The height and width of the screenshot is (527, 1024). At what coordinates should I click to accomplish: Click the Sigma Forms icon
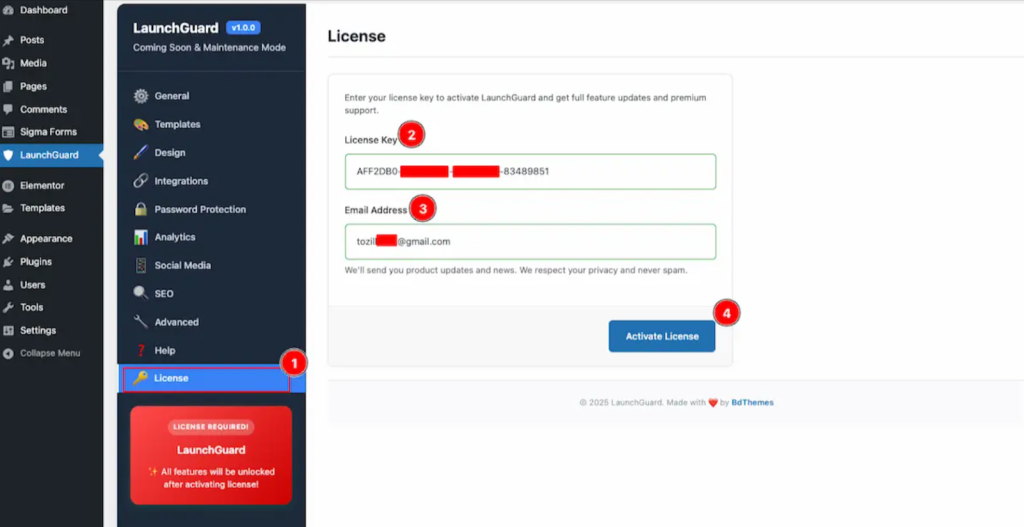pos(8,132)
